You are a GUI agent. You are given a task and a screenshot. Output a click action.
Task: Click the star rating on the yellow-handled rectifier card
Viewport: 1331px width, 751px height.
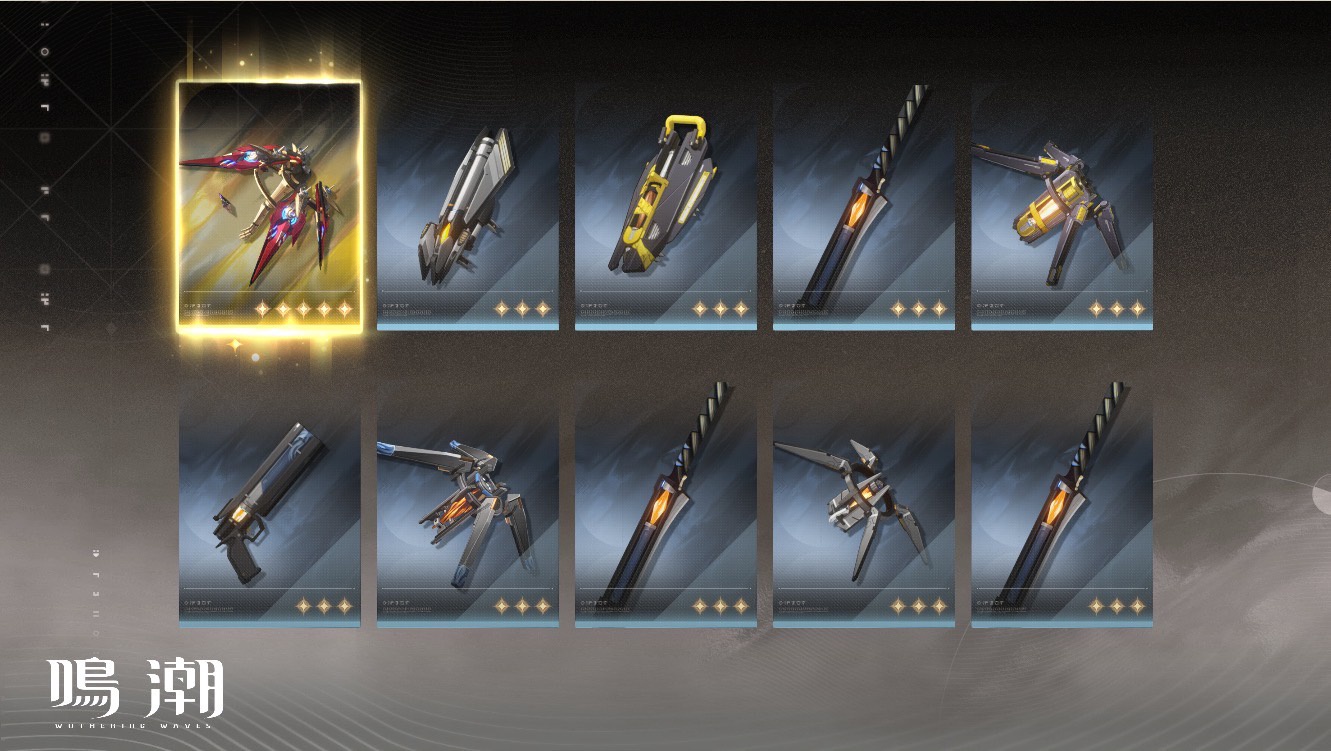(x=719, y=309)
